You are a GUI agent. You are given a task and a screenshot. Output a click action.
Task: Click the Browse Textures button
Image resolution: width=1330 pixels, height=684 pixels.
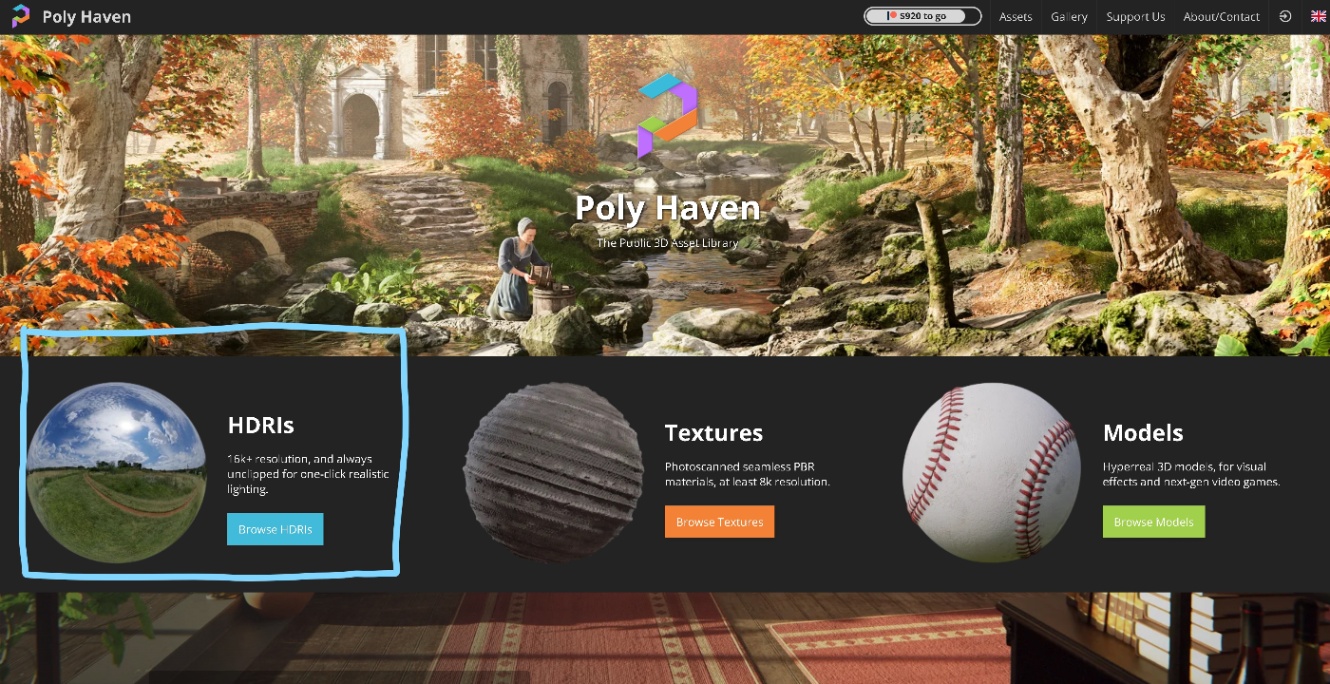coord(719,522)
